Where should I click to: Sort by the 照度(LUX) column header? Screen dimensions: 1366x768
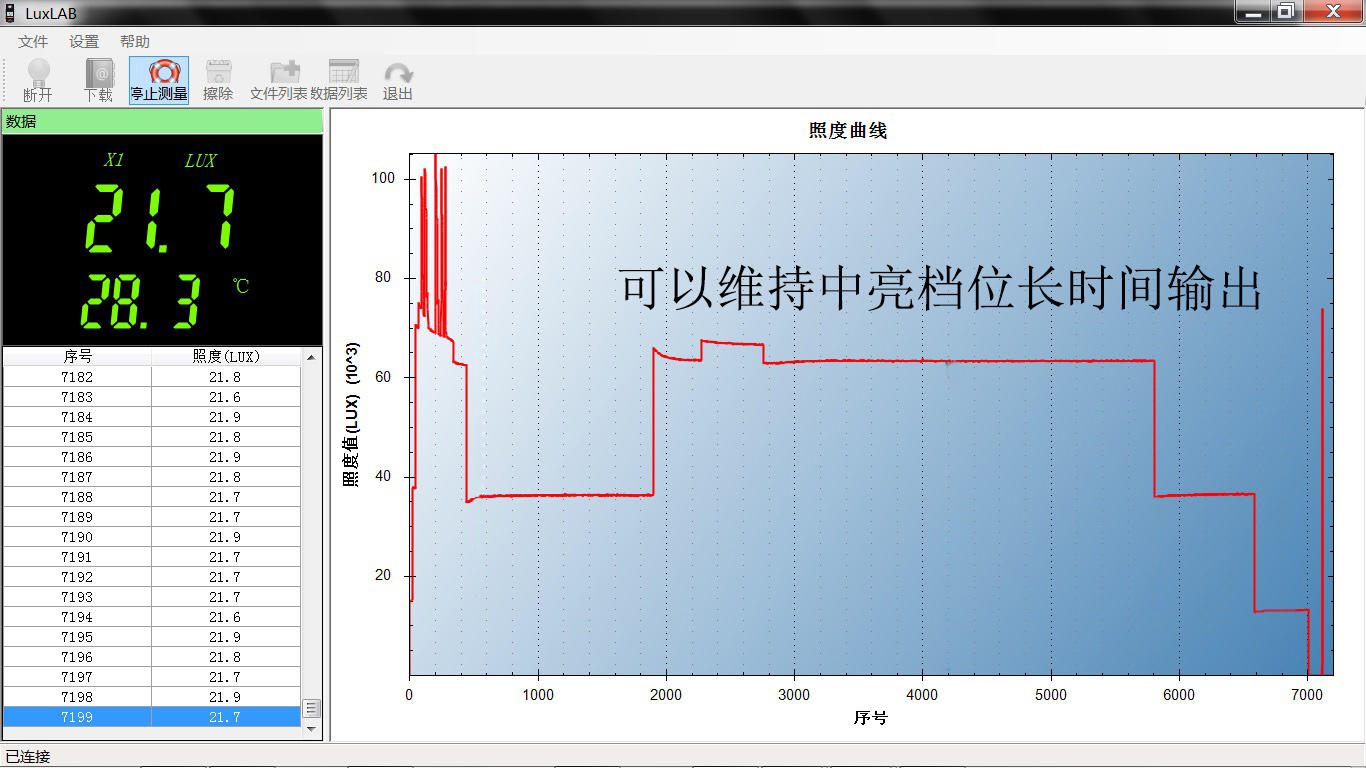coord(224,356)
